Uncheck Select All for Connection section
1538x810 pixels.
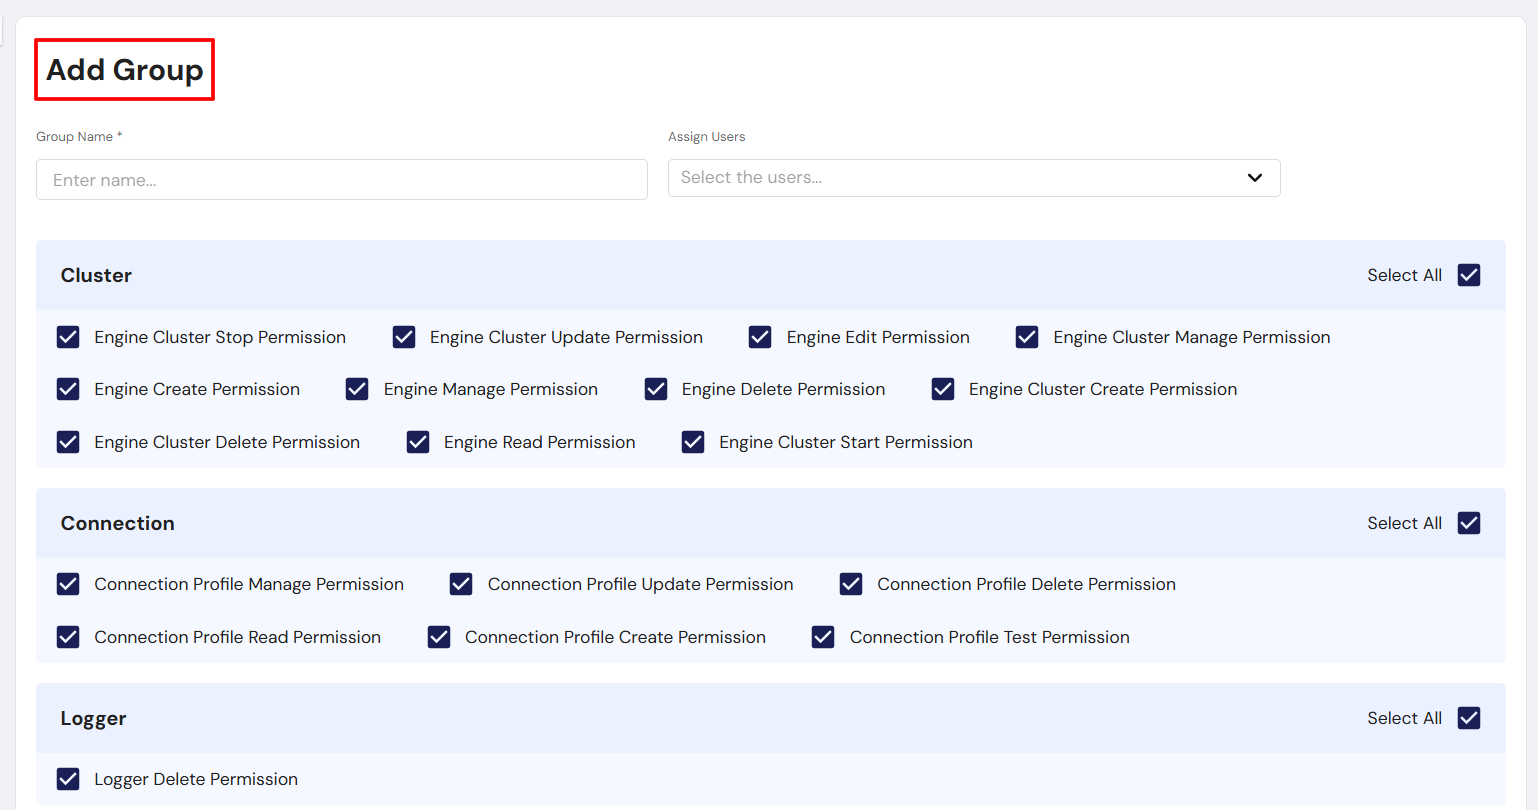[x=1468, y=523]
